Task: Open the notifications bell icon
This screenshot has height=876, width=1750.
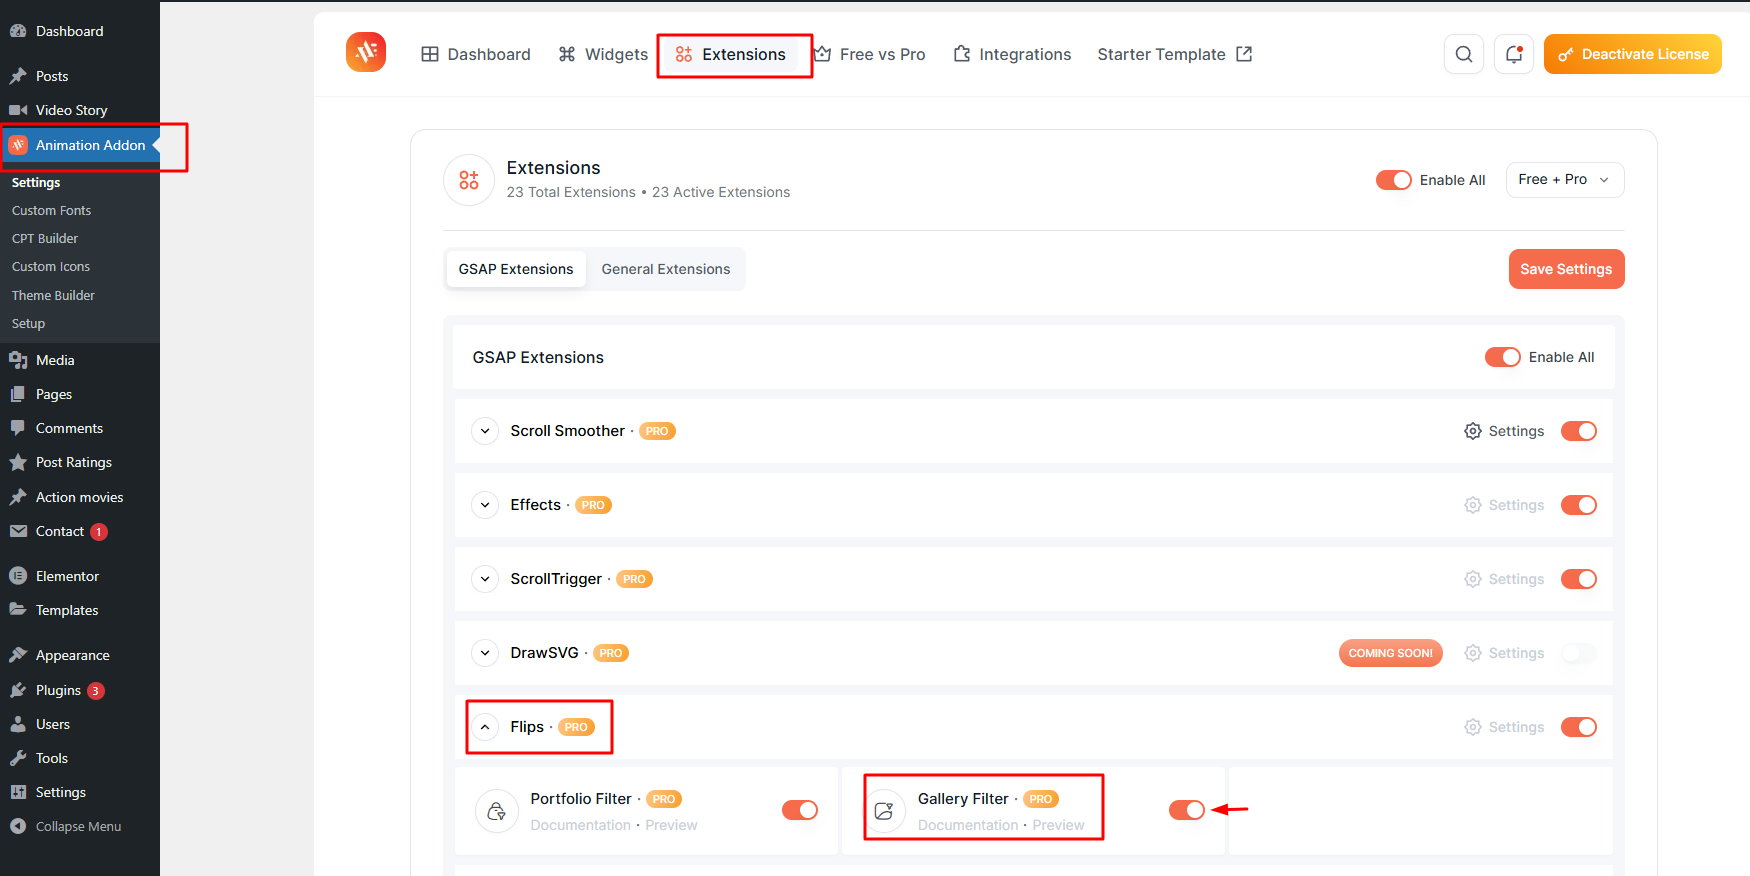Action: click(1514, 54)
